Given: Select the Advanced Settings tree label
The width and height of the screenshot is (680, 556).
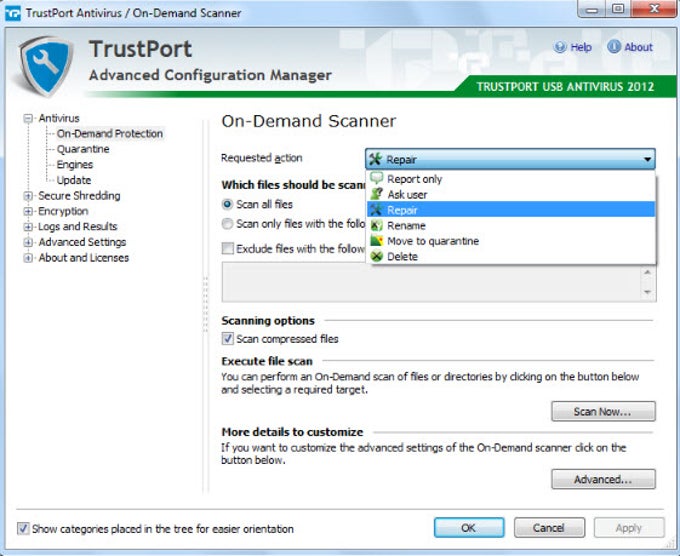Looking at the screenshot, I should pyautogui.click(x=82, y=242).
